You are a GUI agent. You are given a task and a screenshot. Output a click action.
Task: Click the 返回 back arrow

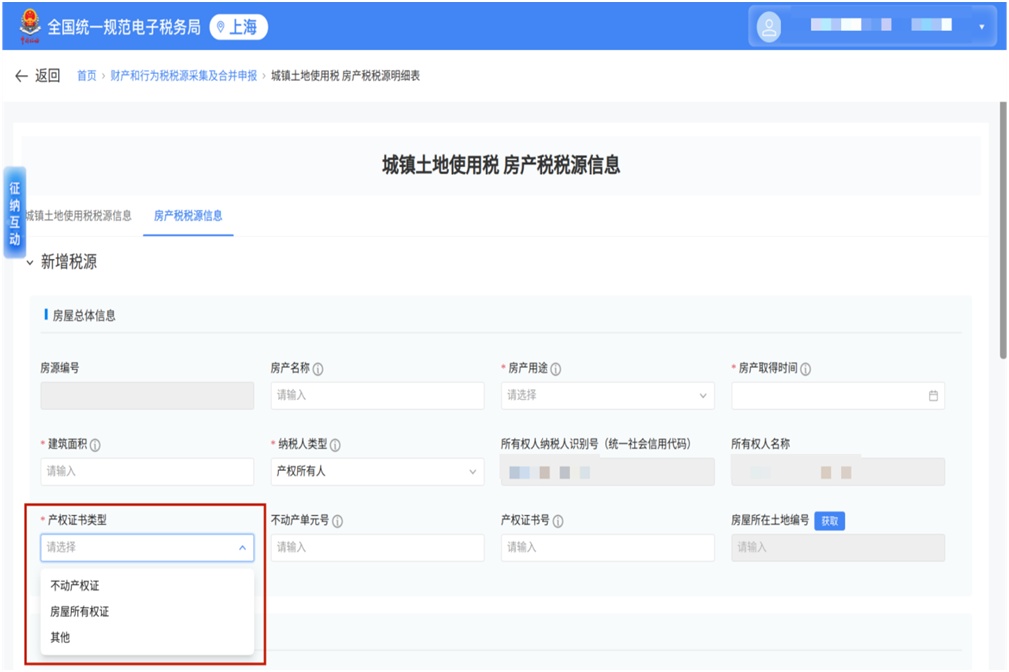click(x=22, y=76)
